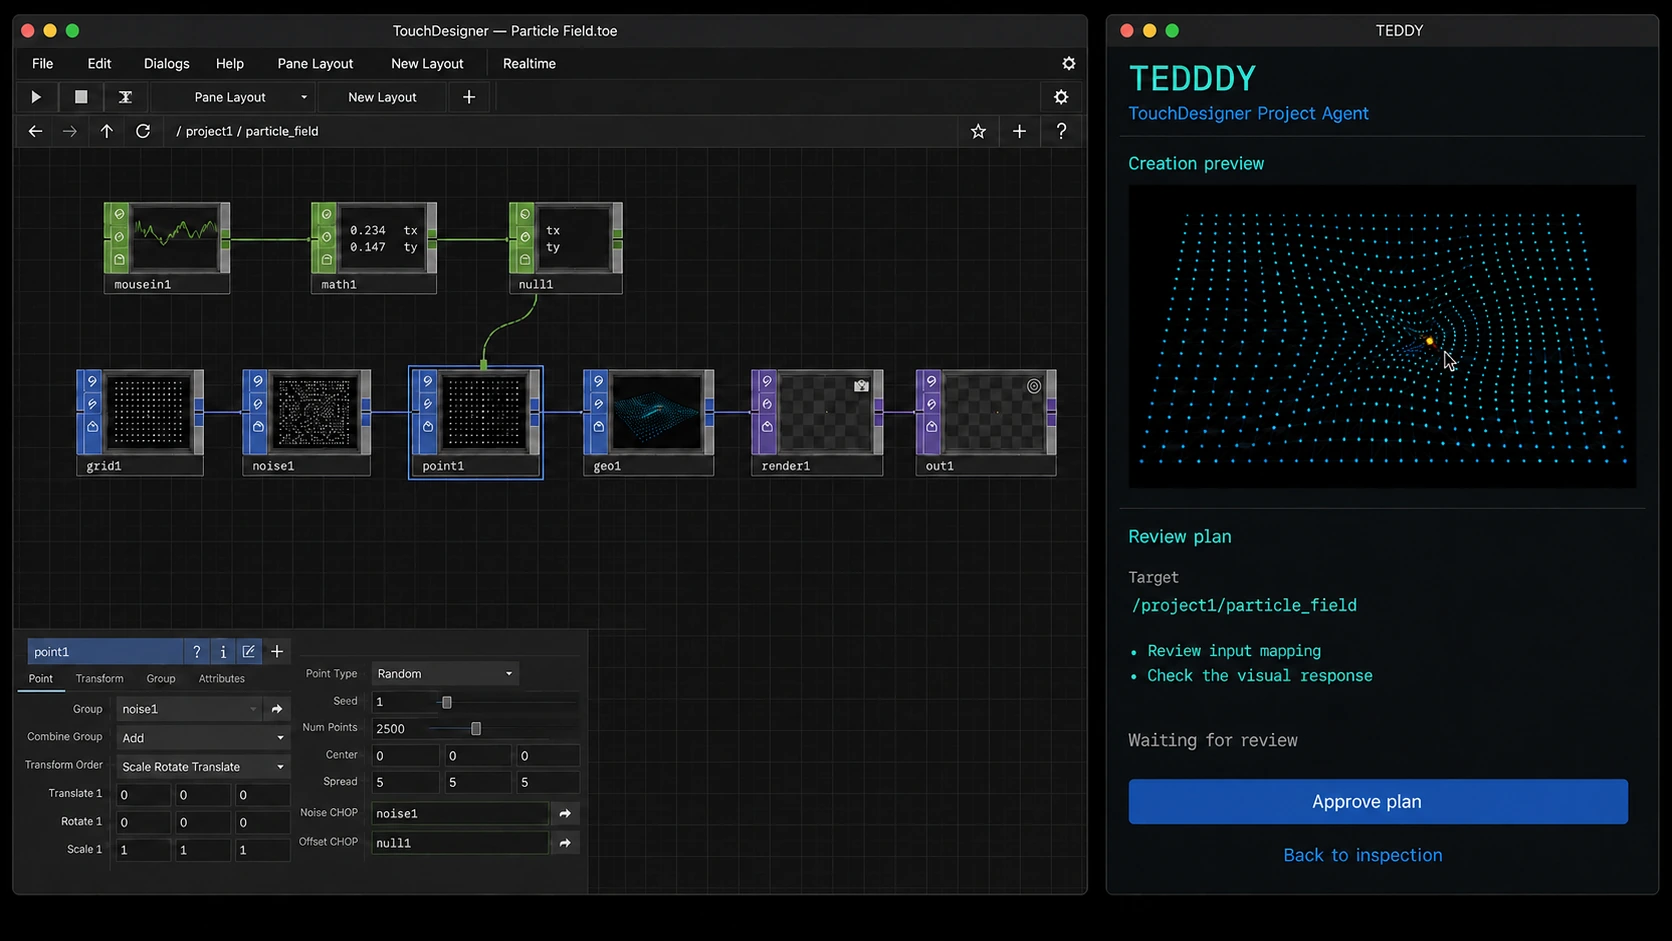Toggle top flag on grid1 node
The height and width of the screenshot is (941, 1672).
pos(92,381)
